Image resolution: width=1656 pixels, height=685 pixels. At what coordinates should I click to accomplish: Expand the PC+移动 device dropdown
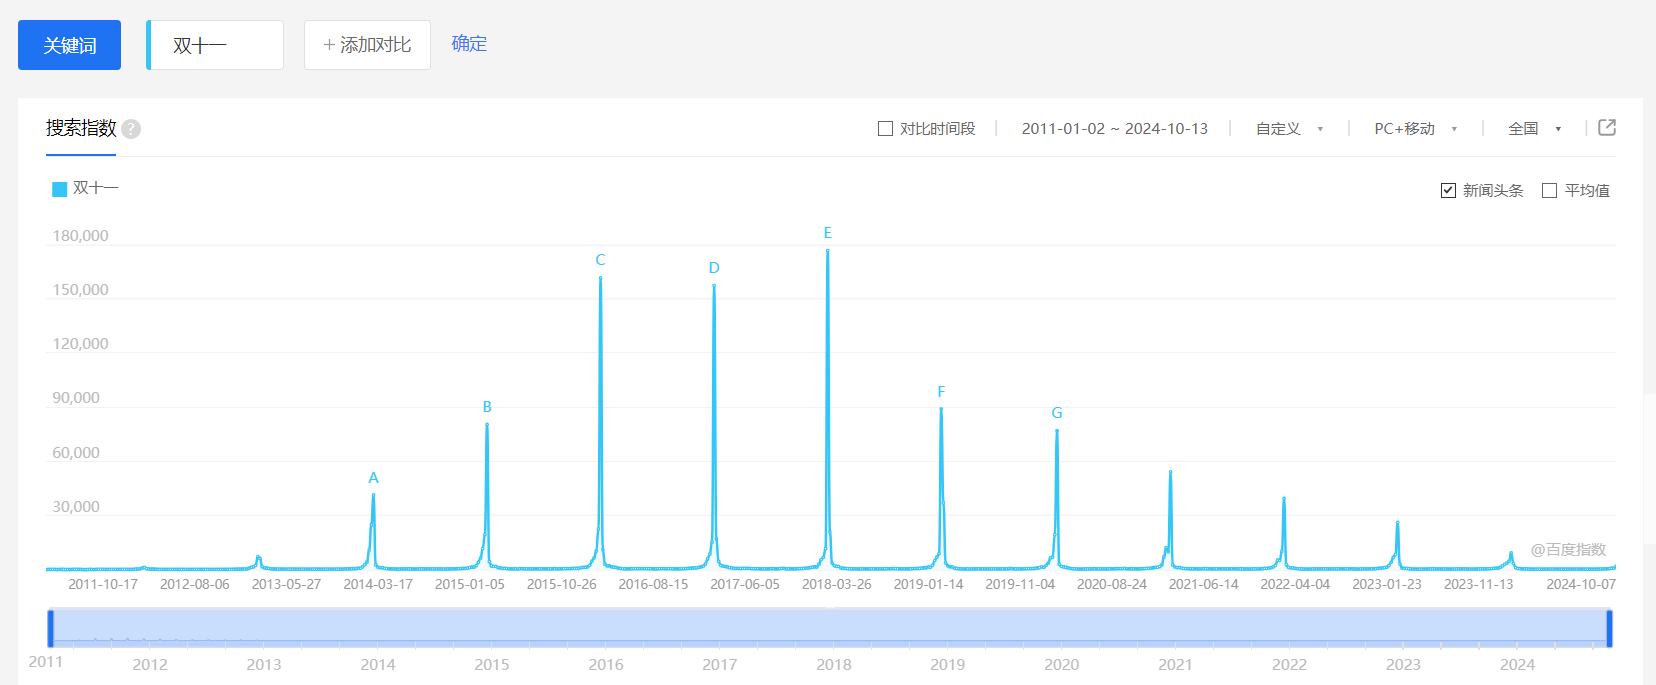[1415, 129]
